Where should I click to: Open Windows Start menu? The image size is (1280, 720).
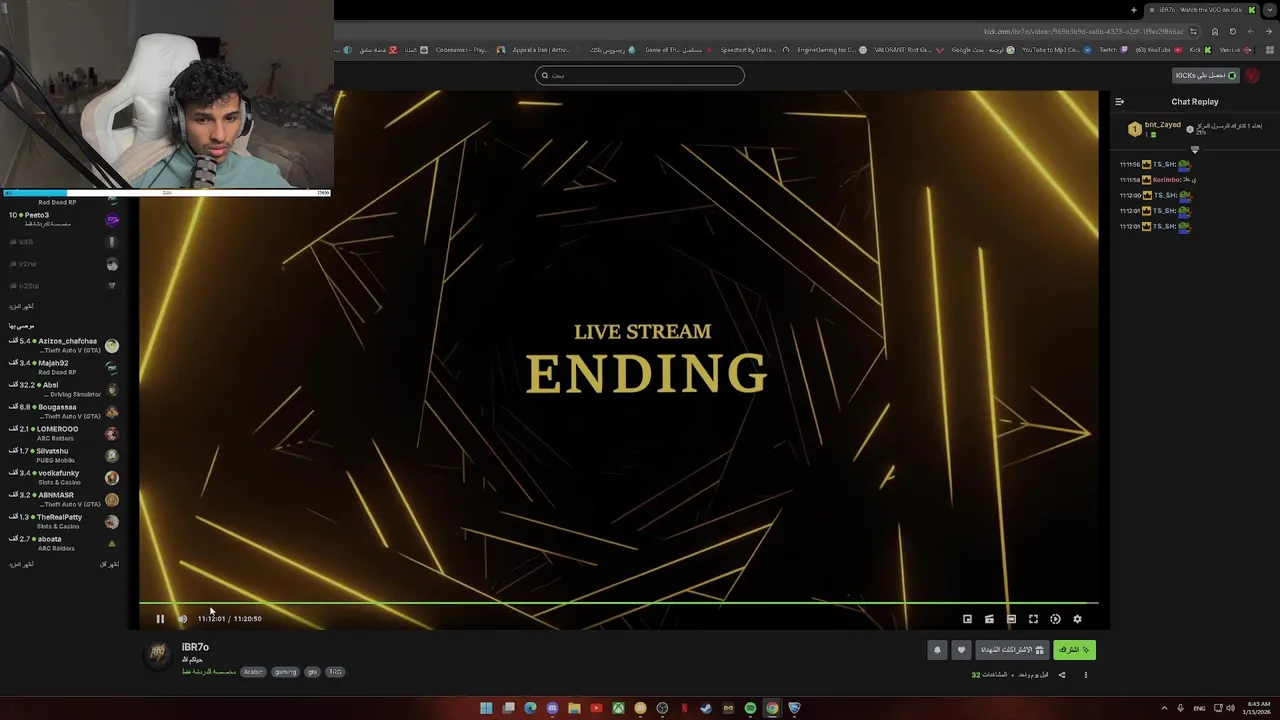[486, 708]
